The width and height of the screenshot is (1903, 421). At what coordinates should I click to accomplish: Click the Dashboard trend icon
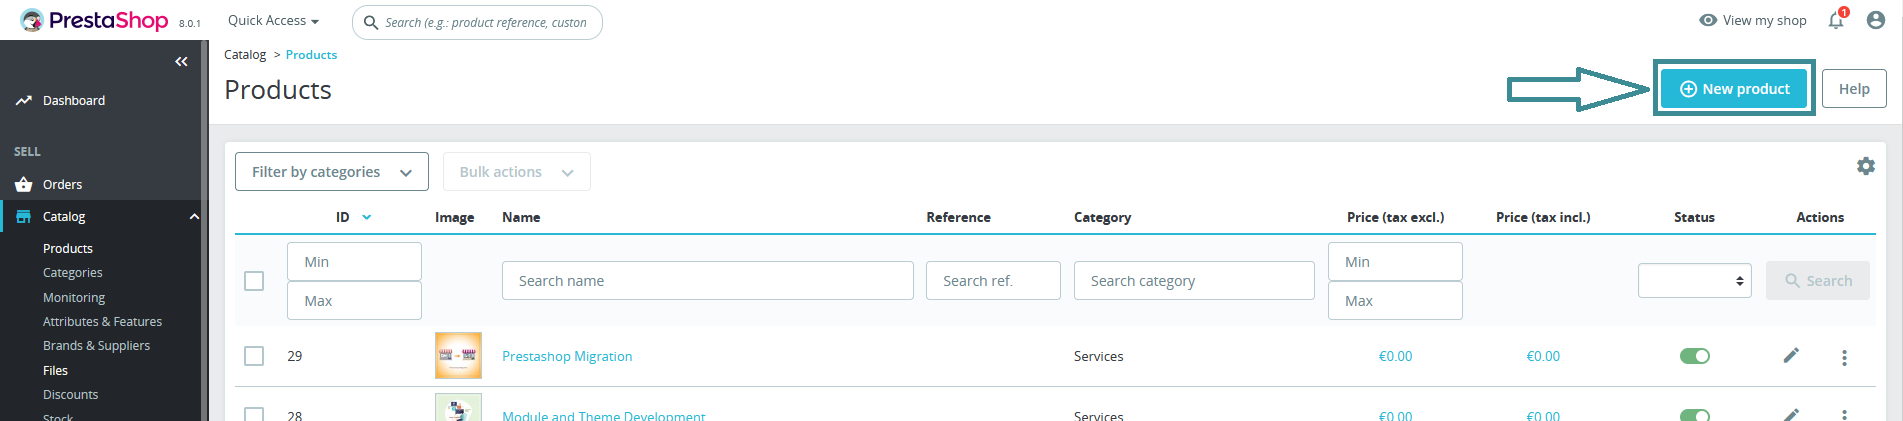tap(24, 101)
